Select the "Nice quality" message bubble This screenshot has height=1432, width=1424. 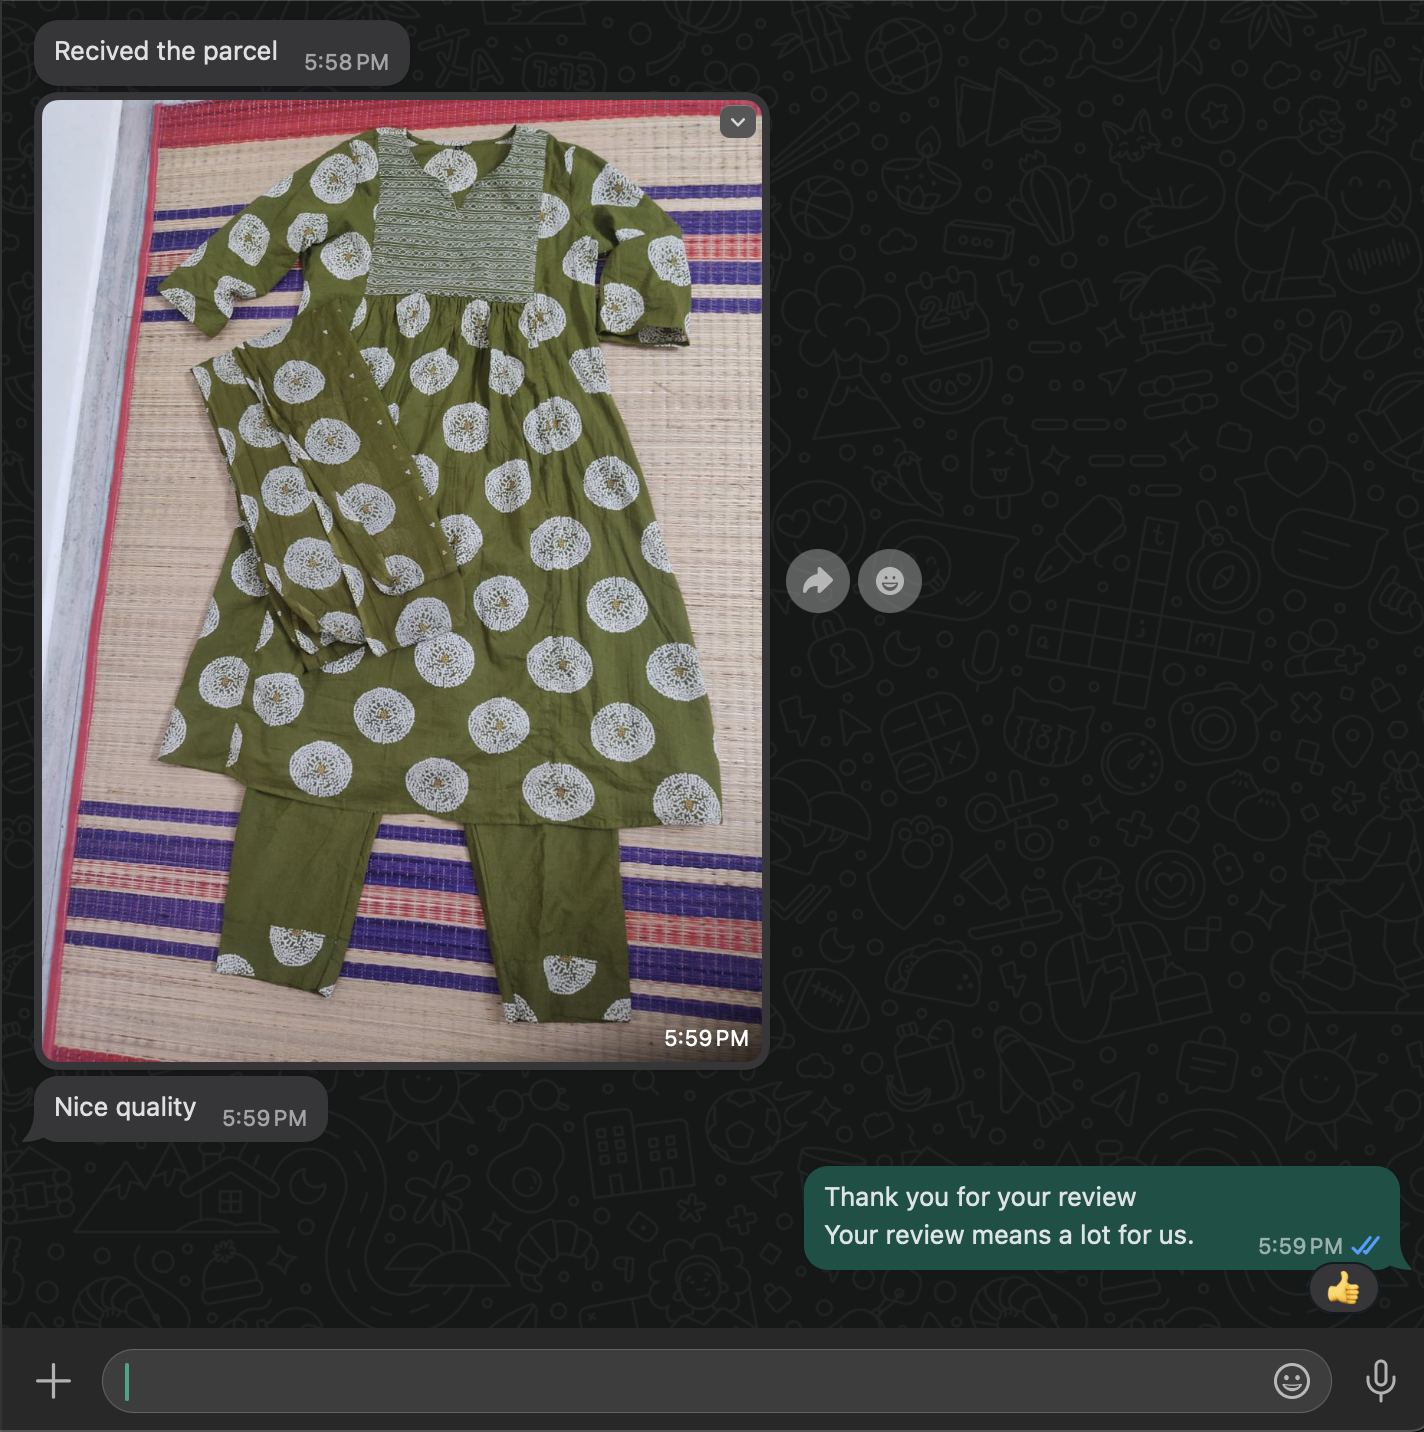[125, 1108]
